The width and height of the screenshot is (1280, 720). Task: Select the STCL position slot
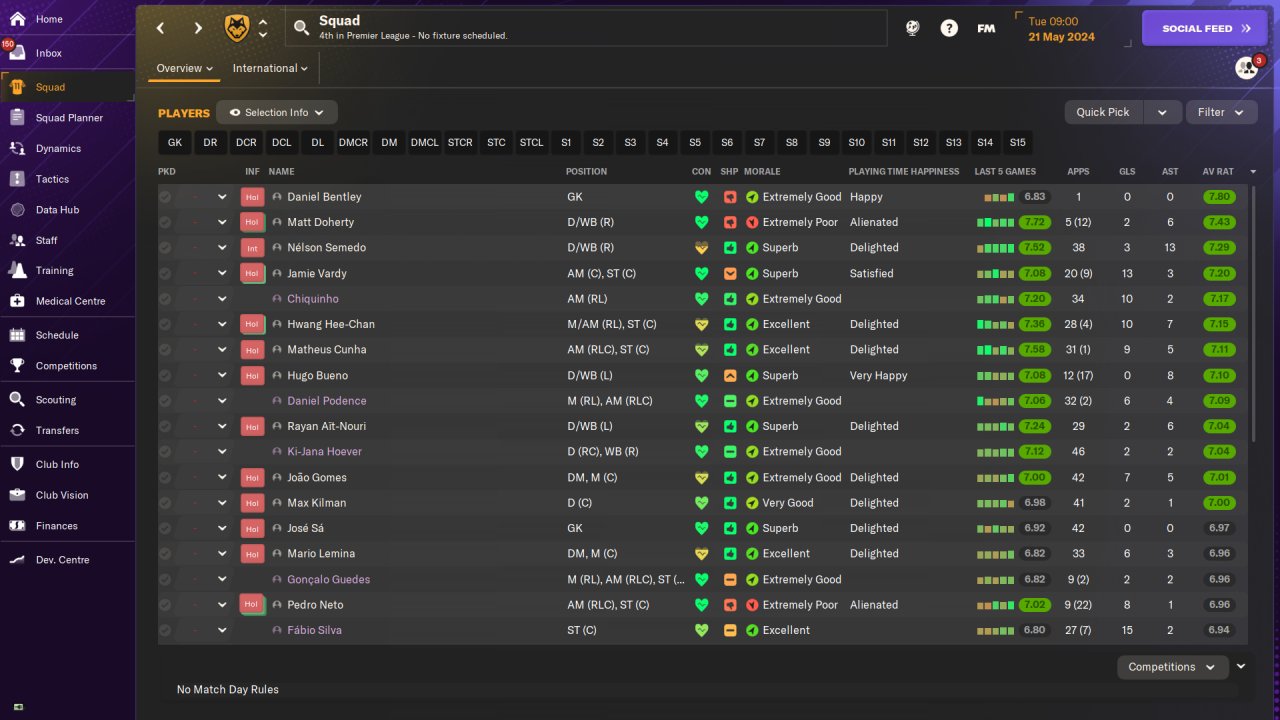point(532,143)
